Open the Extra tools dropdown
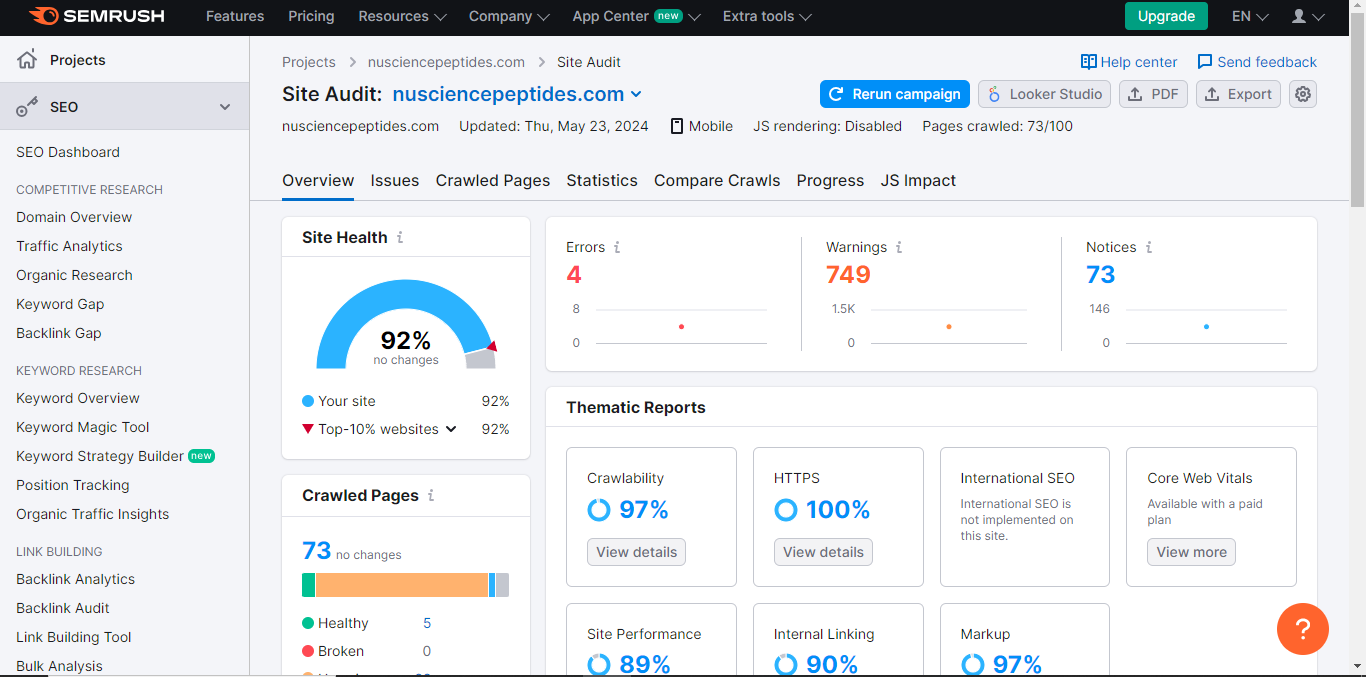The image size is (1366, 677). point(767,16)
